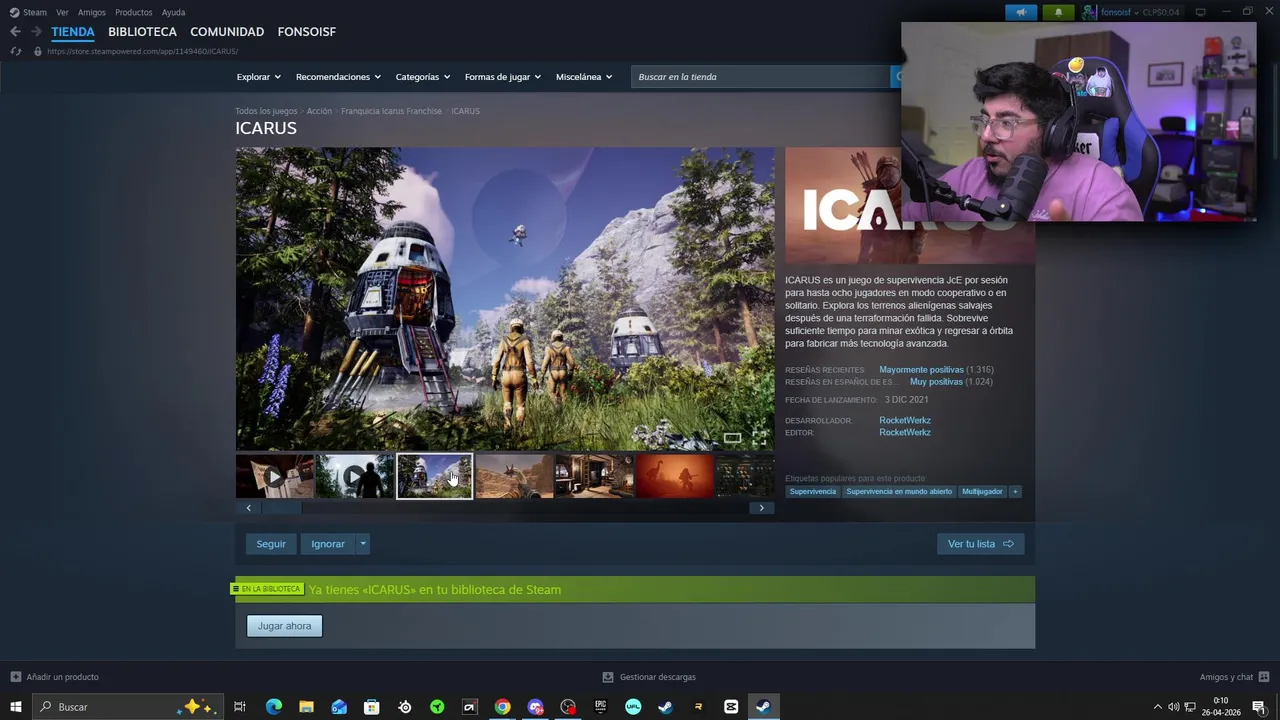The image size is (1280, 720).
Task: Launch Microsoft Edge from taskbar
Action: 273,707
